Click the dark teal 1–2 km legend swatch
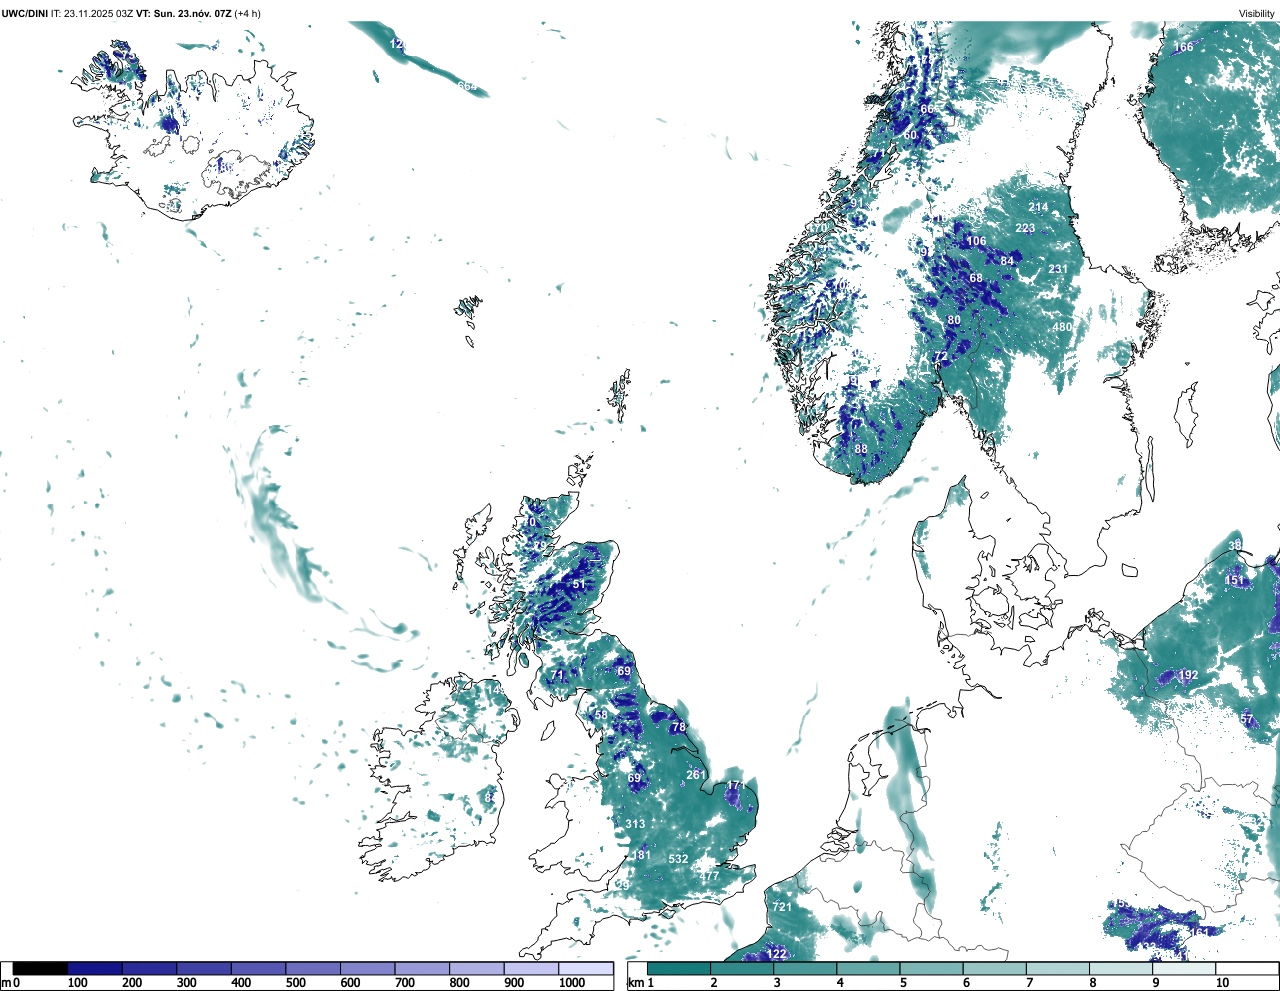 pos(679,968)
